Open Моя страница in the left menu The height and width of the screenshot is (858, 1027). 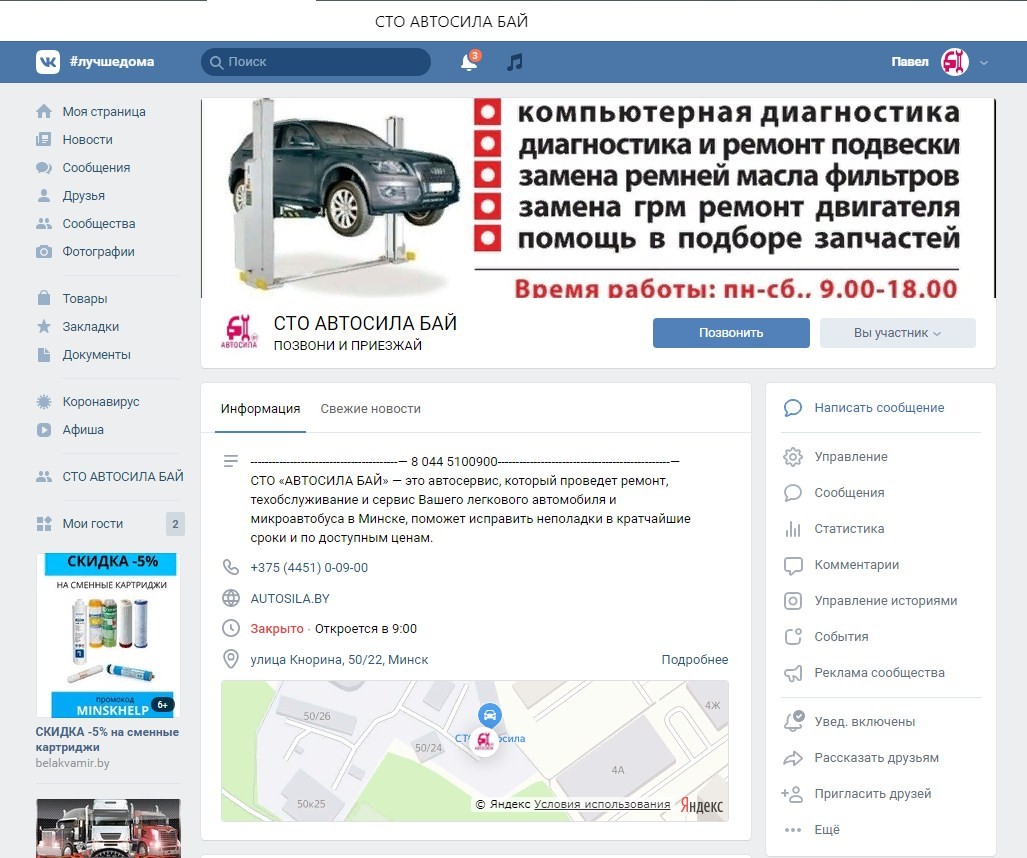(104, 111)
